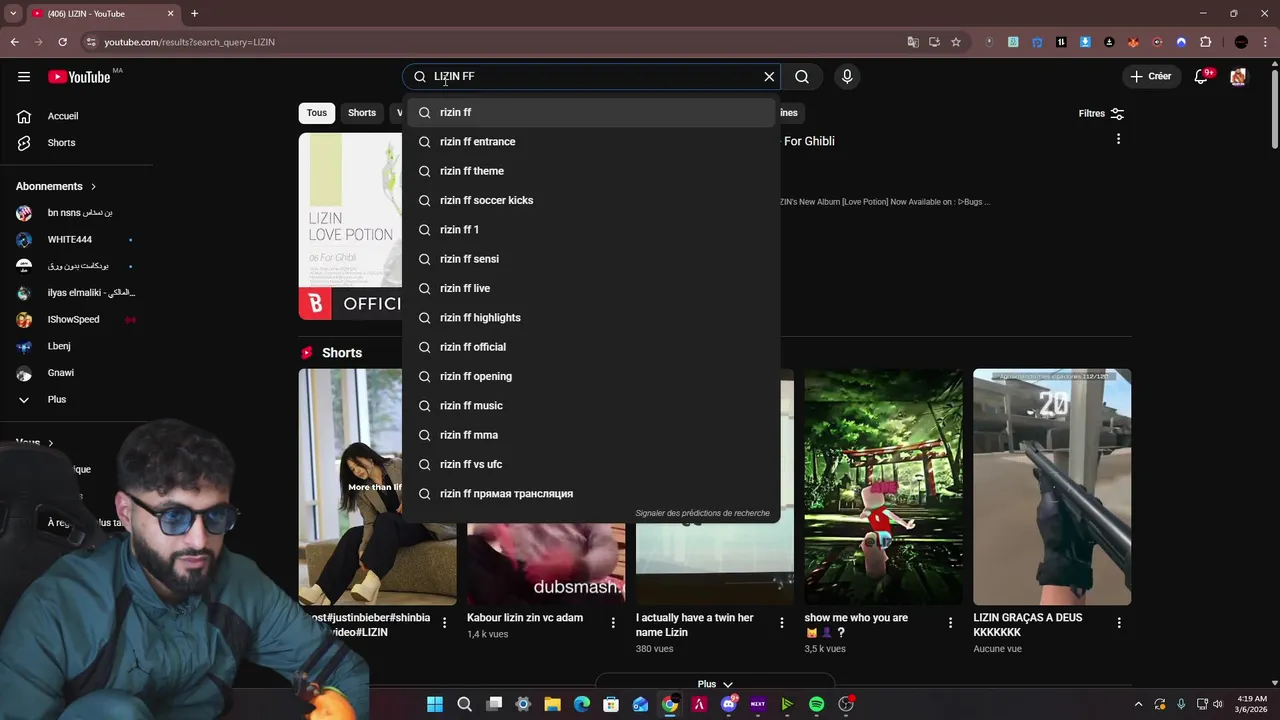Expand the Abonnements section
This screenshot has height=720, width=1280.
56,186
